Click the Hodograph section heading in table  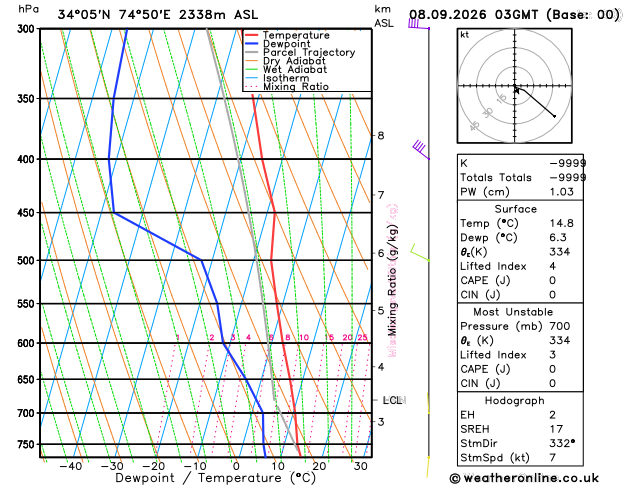pyautogui.click(x=515, y=401)
